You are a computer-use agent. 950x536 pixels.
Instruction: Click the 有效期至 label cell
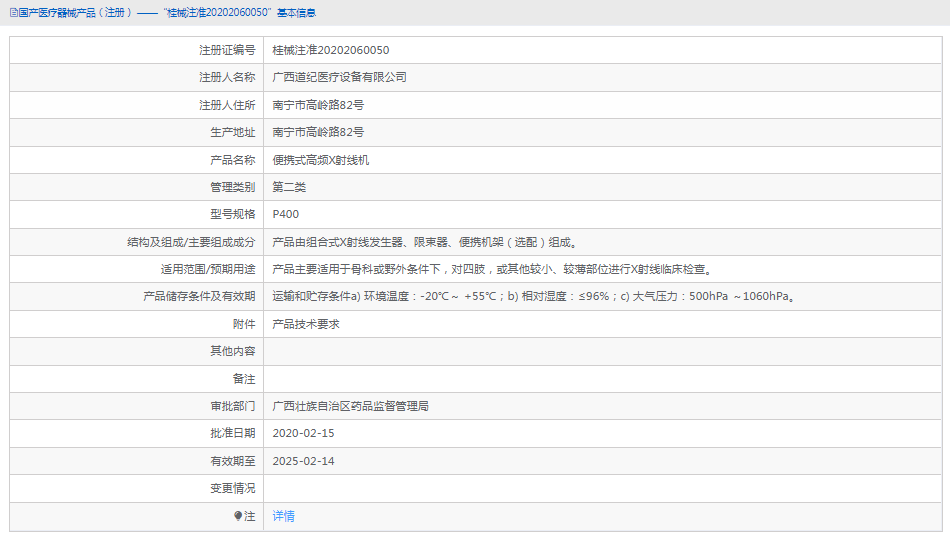click(136, 461)
